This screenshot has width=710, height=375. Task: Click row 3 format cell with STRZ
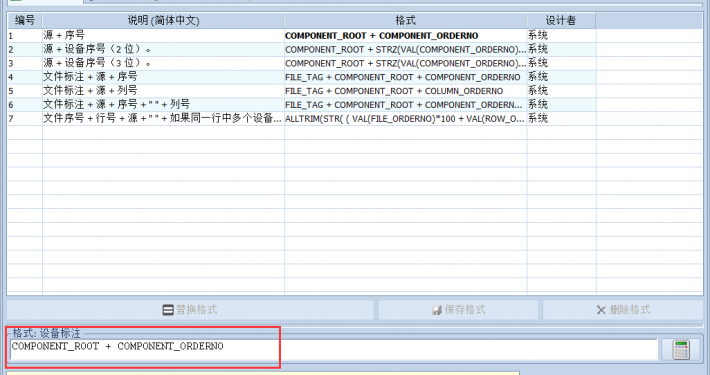click(x=405, y=63)
